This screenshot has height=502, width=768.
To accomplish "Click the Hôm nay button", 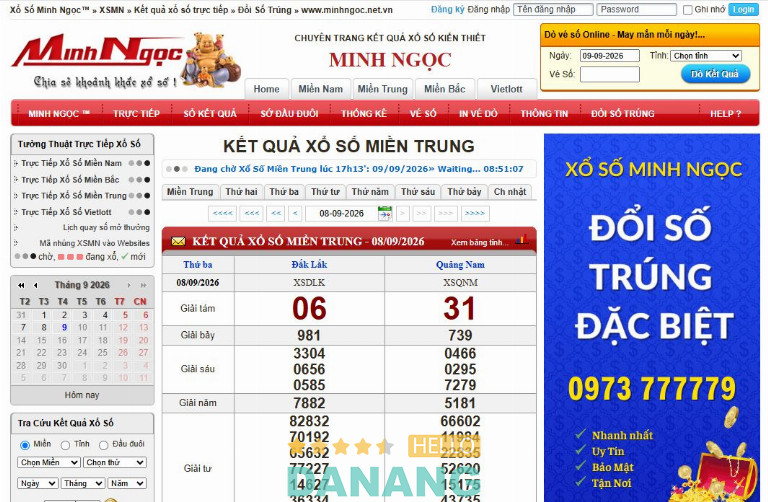I will tap(82, 395).
